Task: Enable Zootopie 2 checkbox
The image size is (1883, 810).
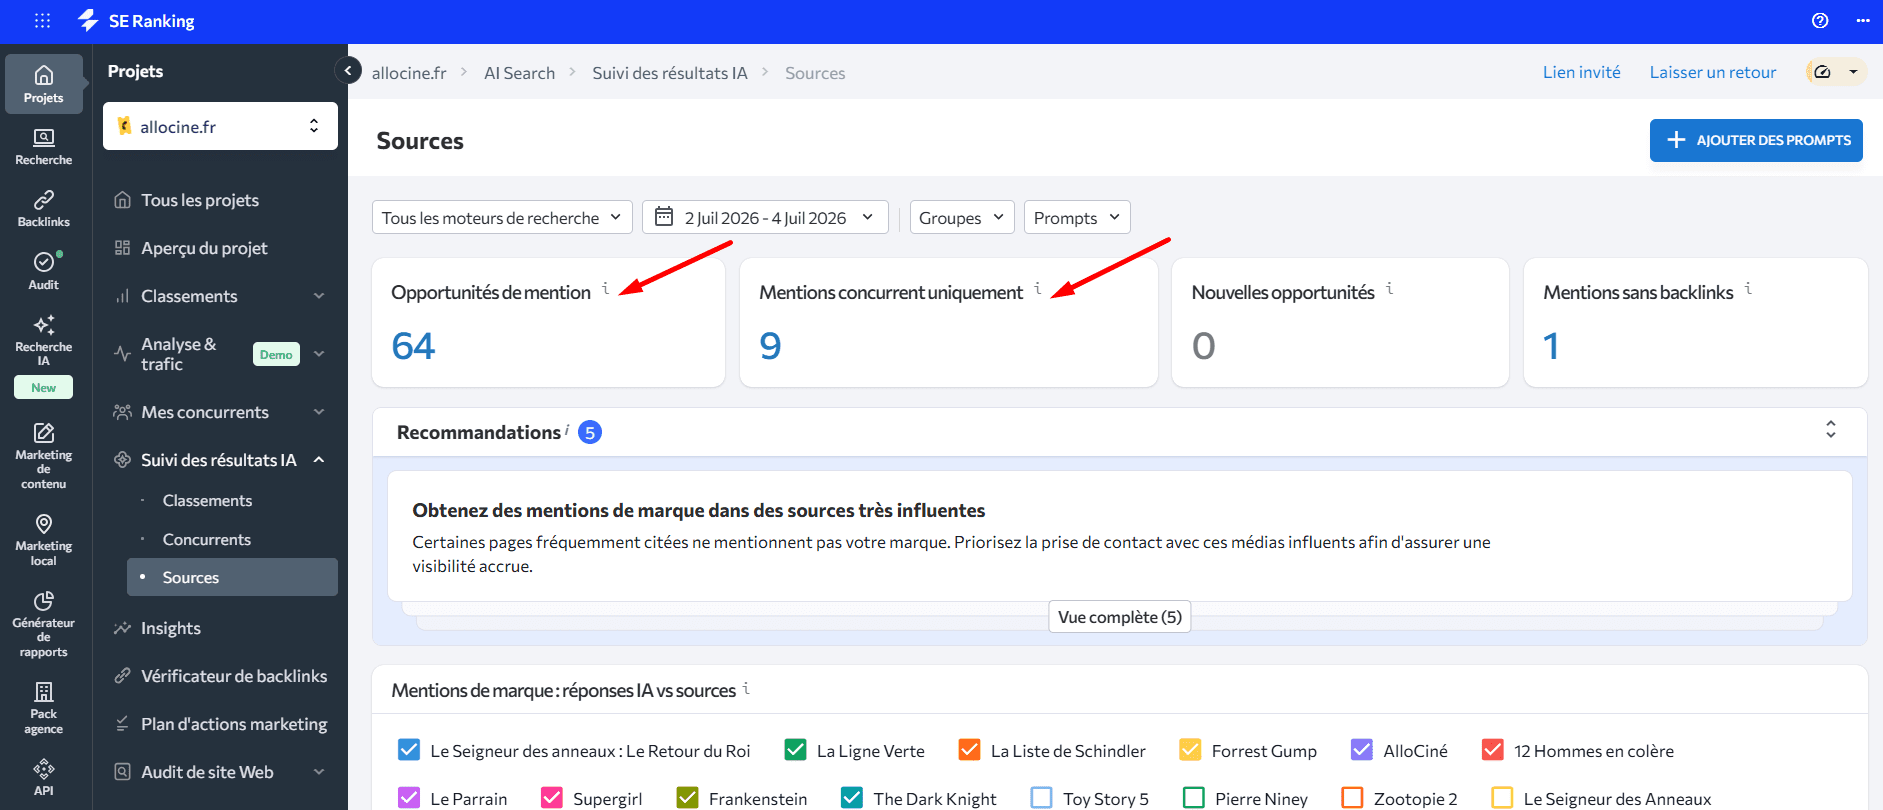Action: pyautogui.click(x=1353, y=798)
